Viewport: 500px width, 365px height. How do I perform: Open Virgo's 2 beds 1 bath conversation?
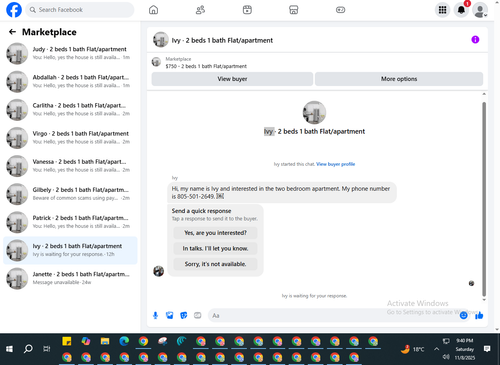click(70, 138)
